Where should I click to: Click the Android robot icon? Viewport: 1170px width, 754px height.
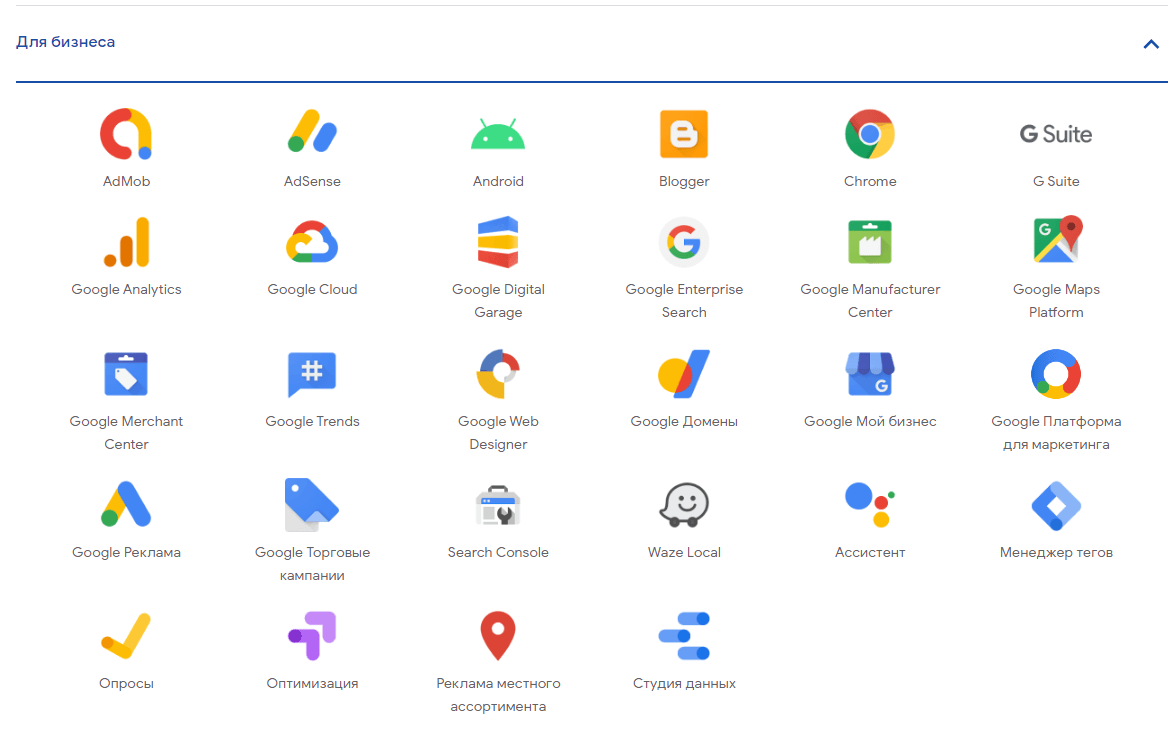(x=498, y=134)
